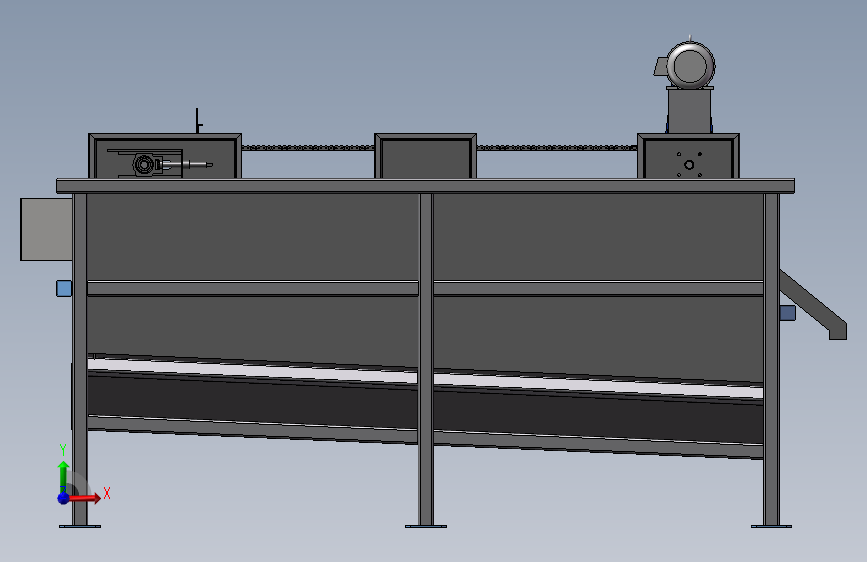Select the bearing unit inside left top housing

click(x=145, y=164)
